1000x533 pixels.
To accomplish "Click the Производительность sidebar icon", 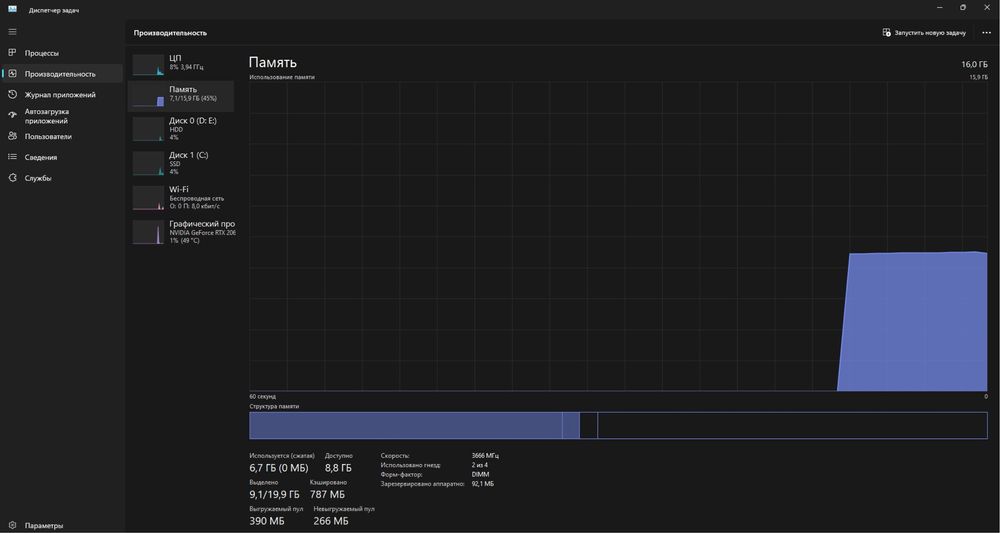I will click(12, 74).
